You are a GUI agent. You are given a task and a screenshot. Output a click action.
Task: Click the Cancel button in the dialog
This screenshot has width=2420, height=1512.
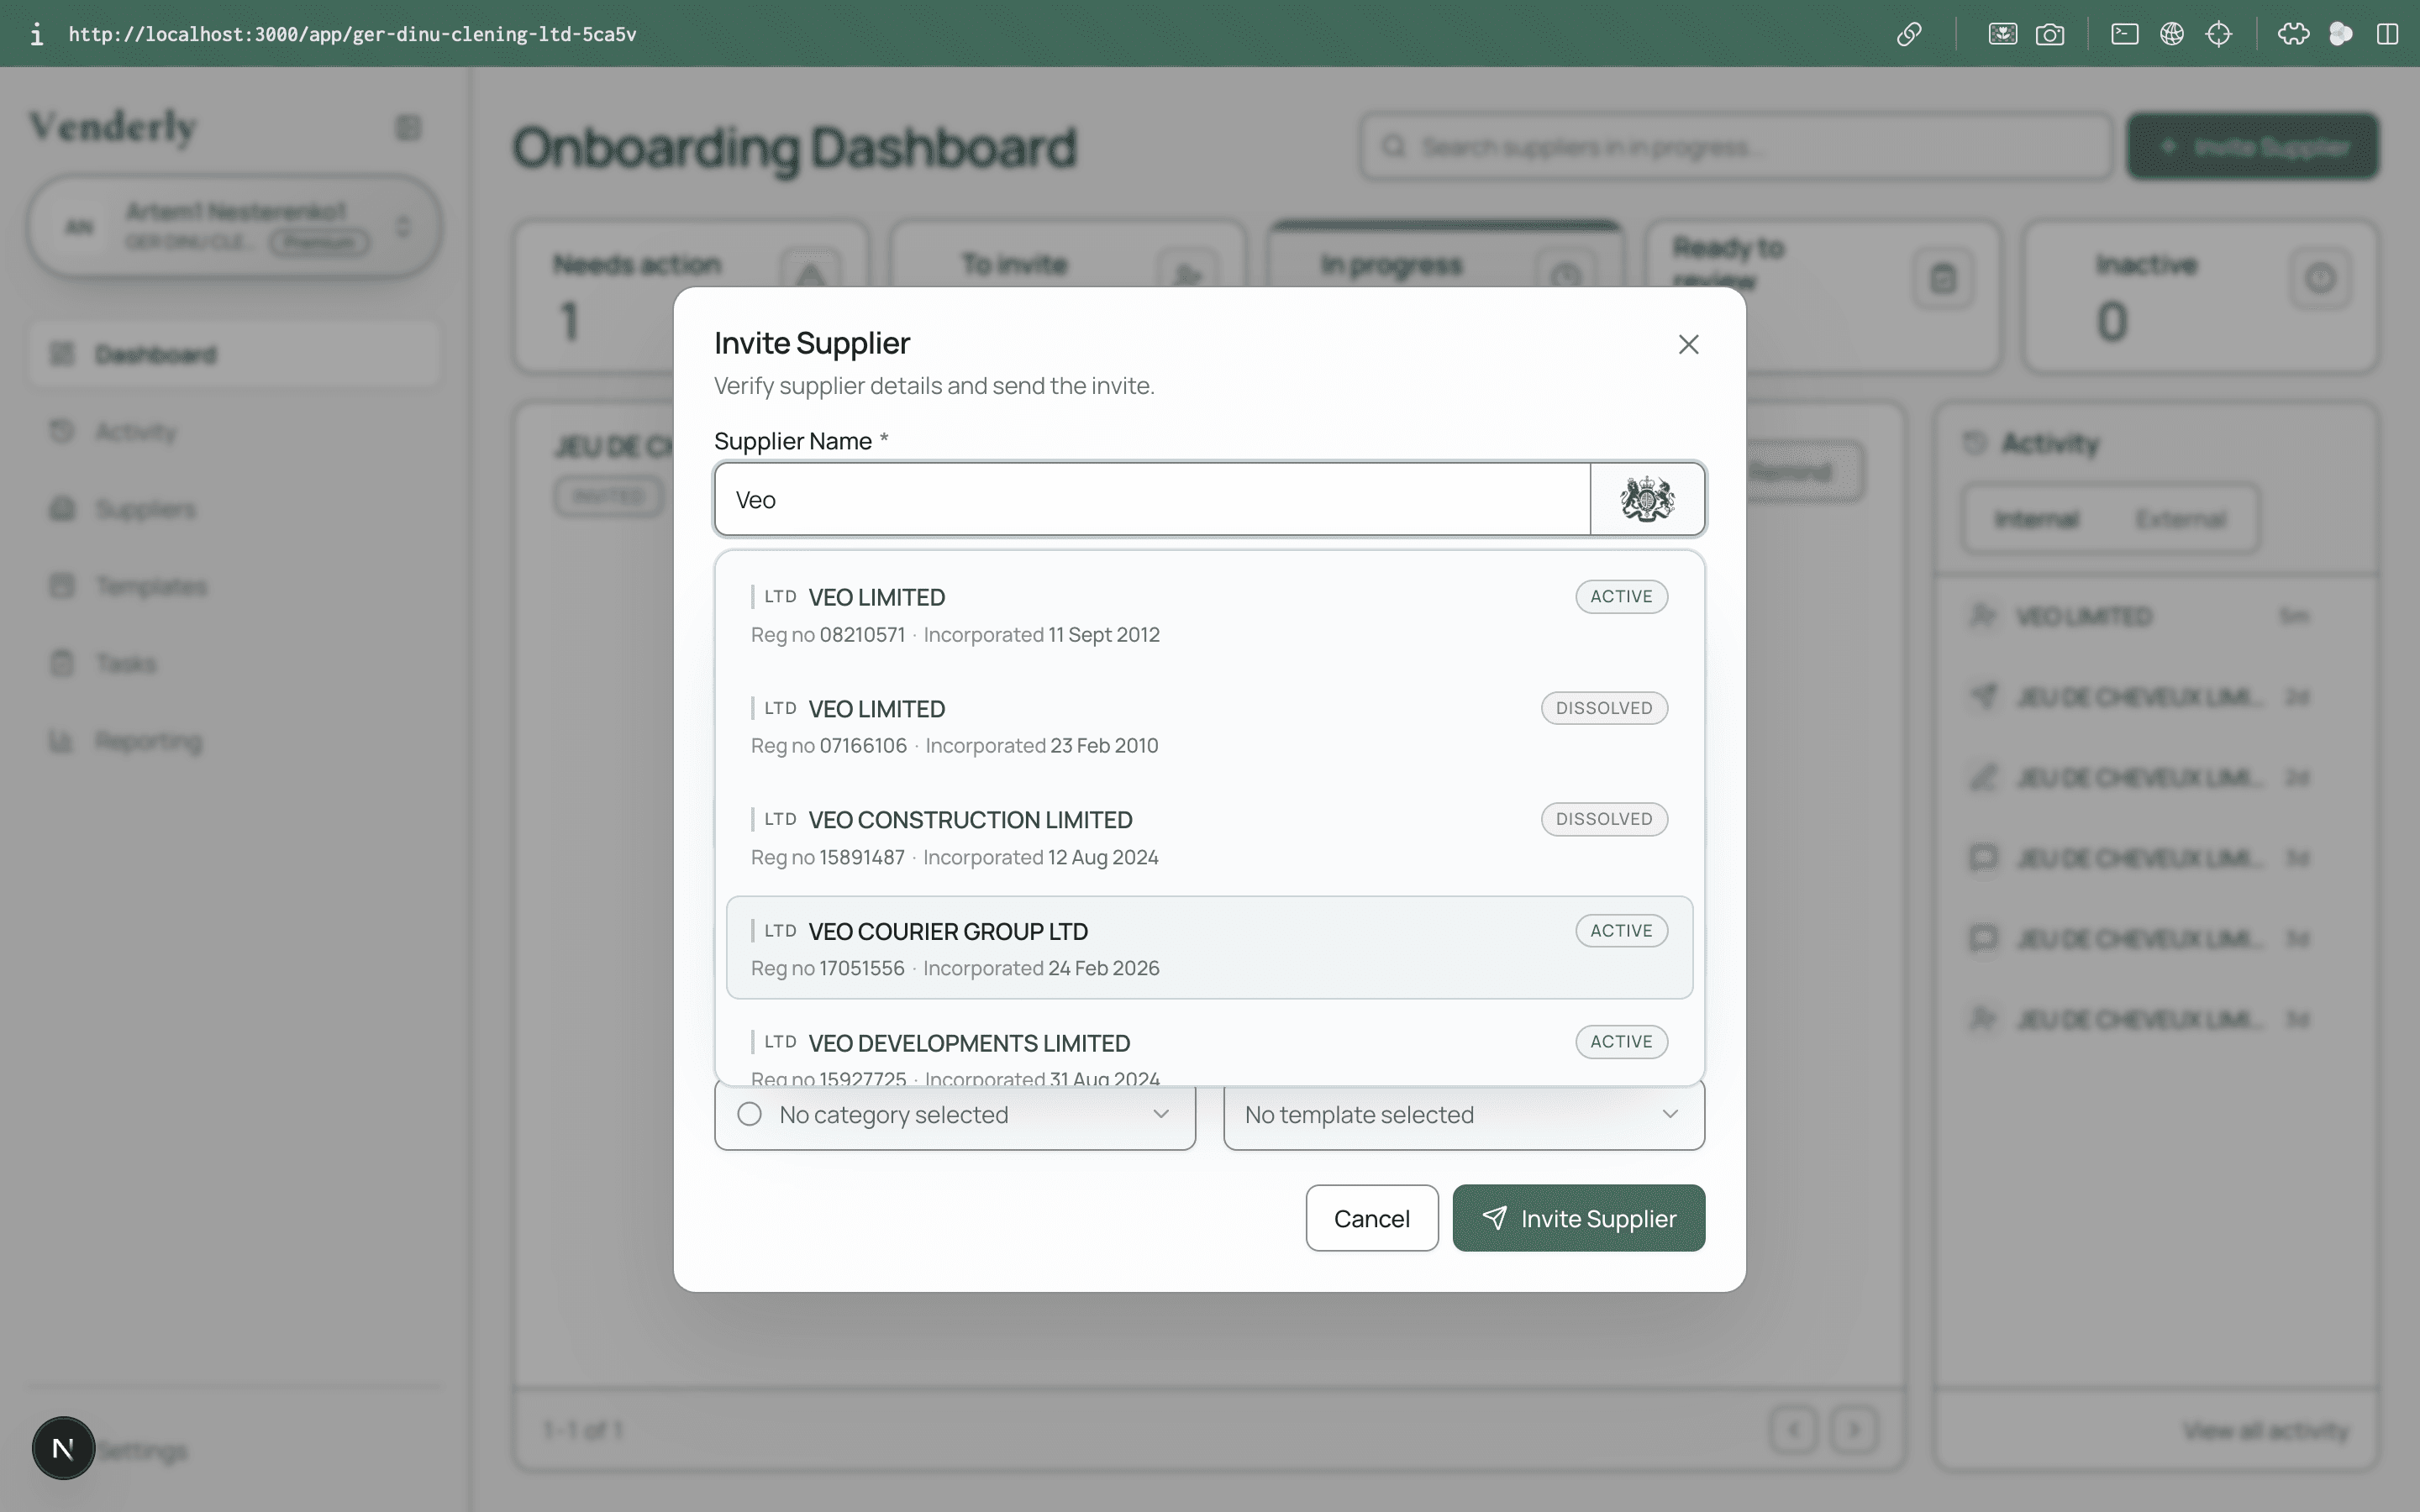pos(1370,1218)
